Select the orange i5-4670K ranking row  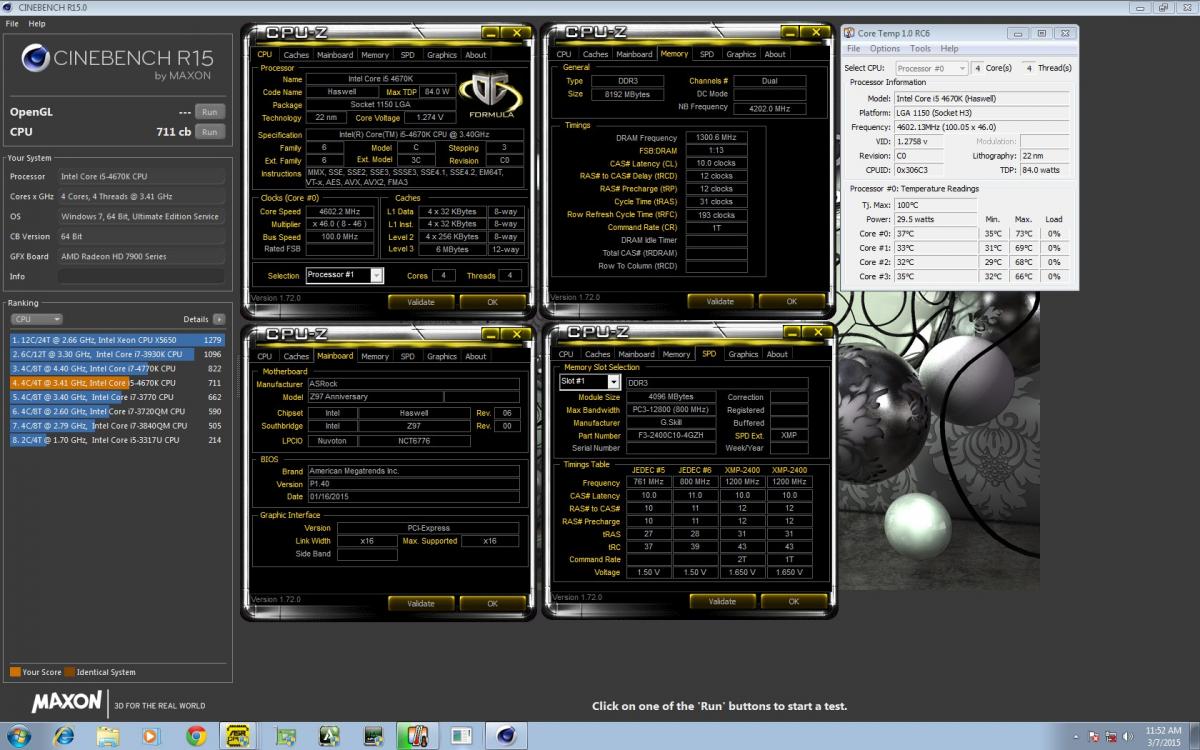117,383
